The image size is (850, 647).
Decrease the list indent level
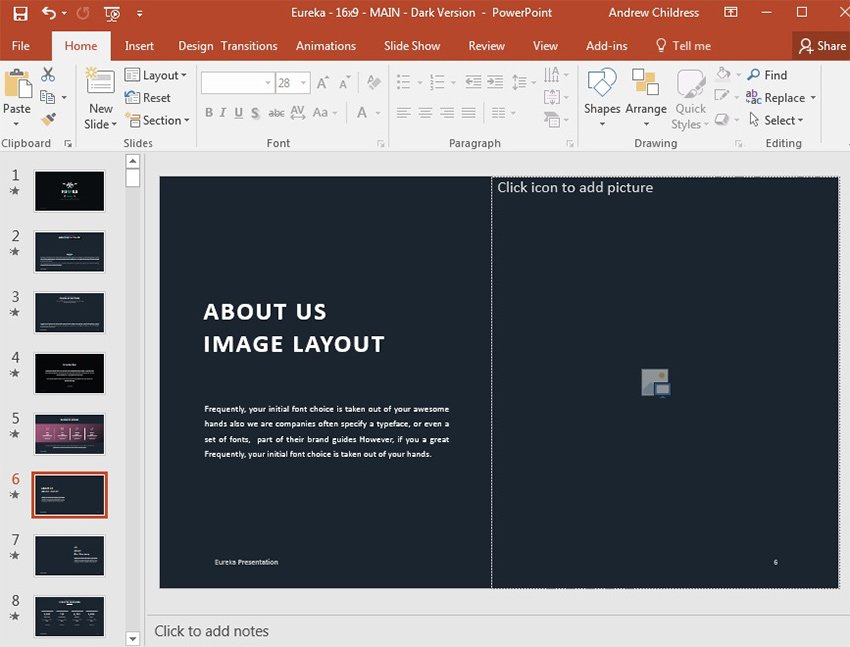(x=473, y=82)
